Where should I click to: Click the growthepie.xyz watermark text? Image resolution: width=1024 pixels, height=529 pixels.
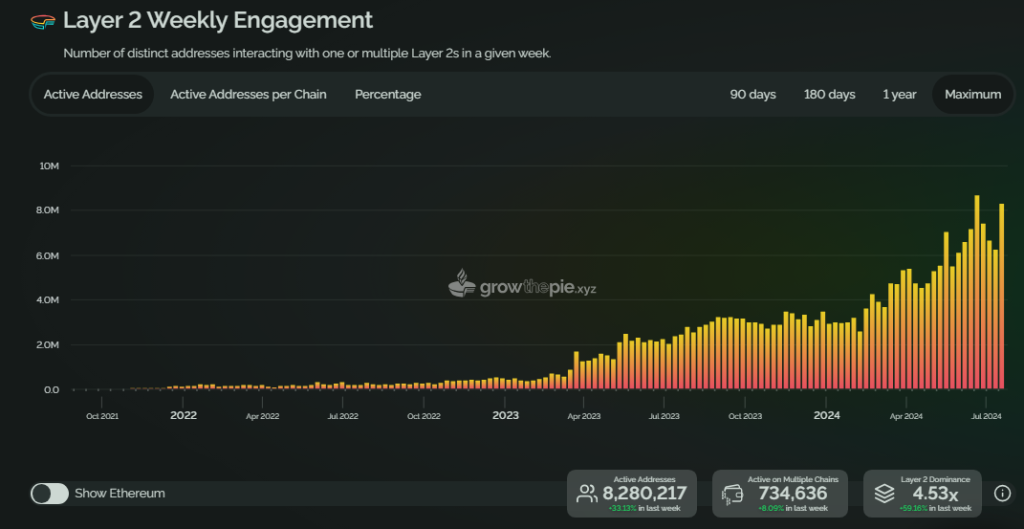538,288
